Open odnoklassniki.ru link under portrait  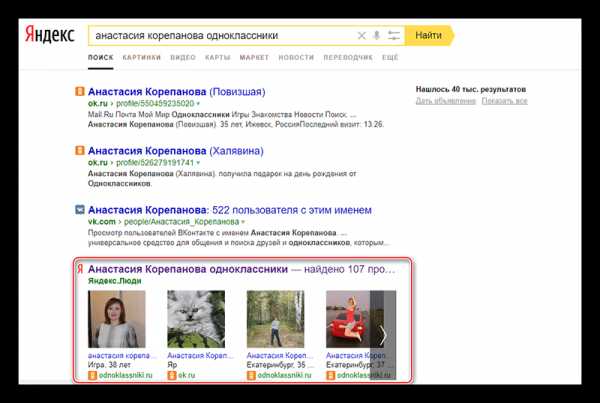[x=126, y=375]
